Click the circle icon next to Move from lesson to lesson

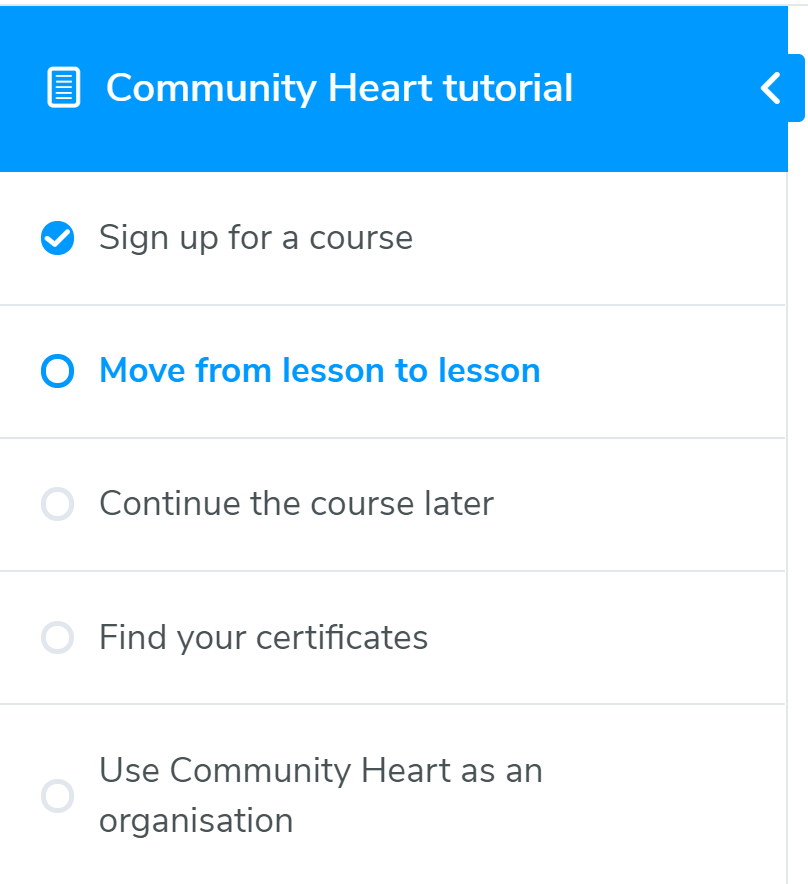click(x=57, y=371)
